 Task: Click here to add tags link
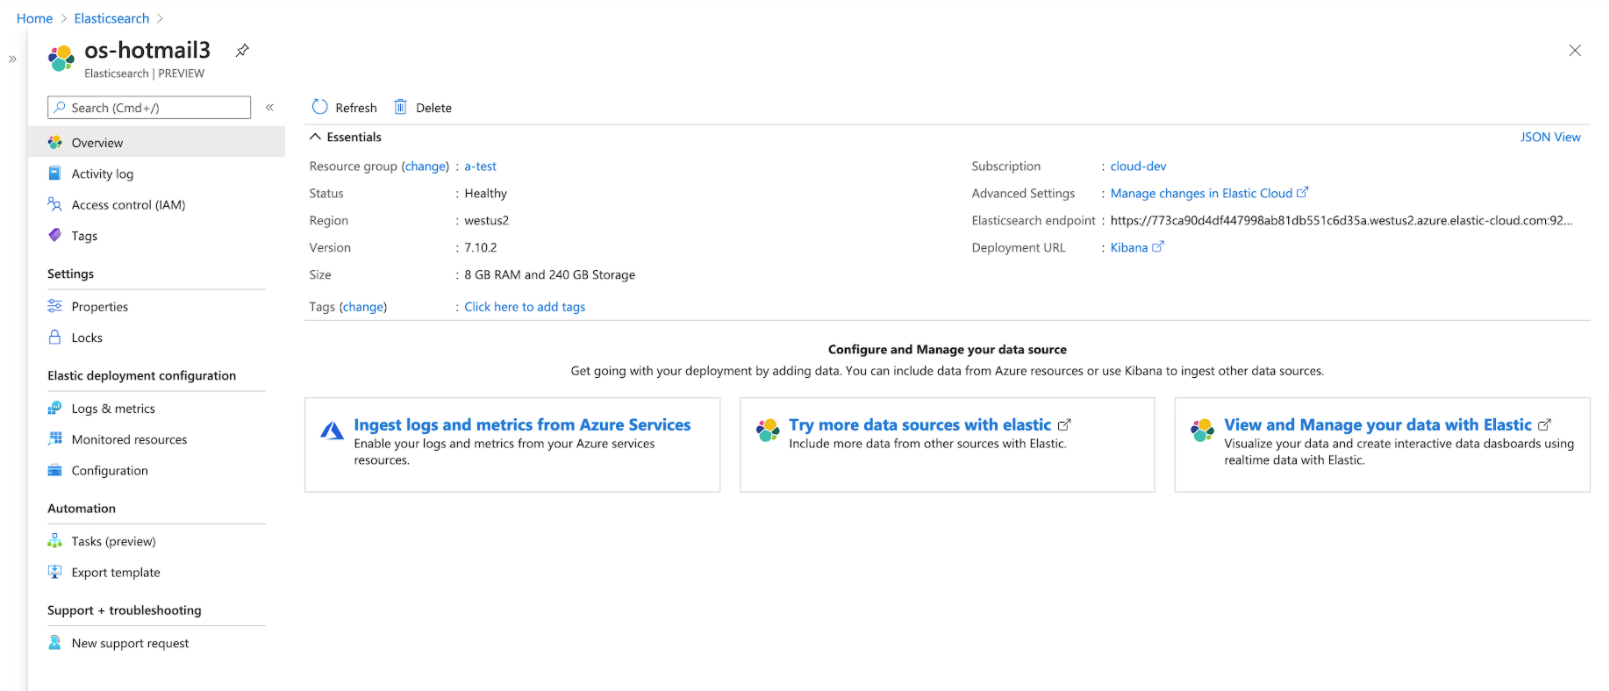(x=525, y=307)
